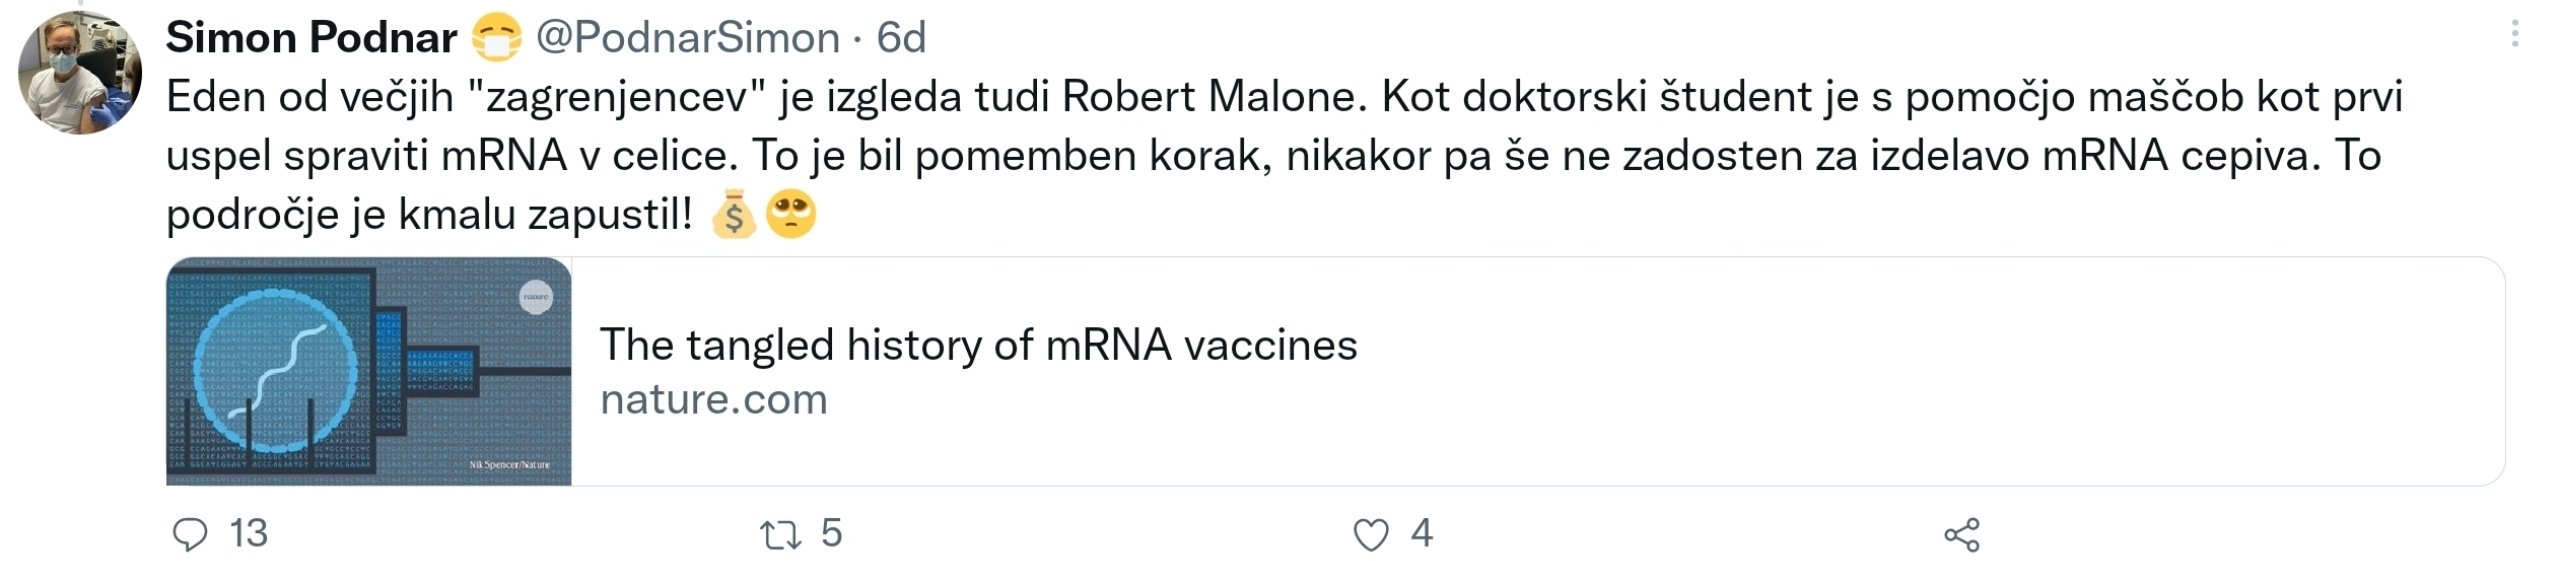Click the retweet count of 5
The height and width of the screenshot is (561, 2554).
(x=832, y=533)
